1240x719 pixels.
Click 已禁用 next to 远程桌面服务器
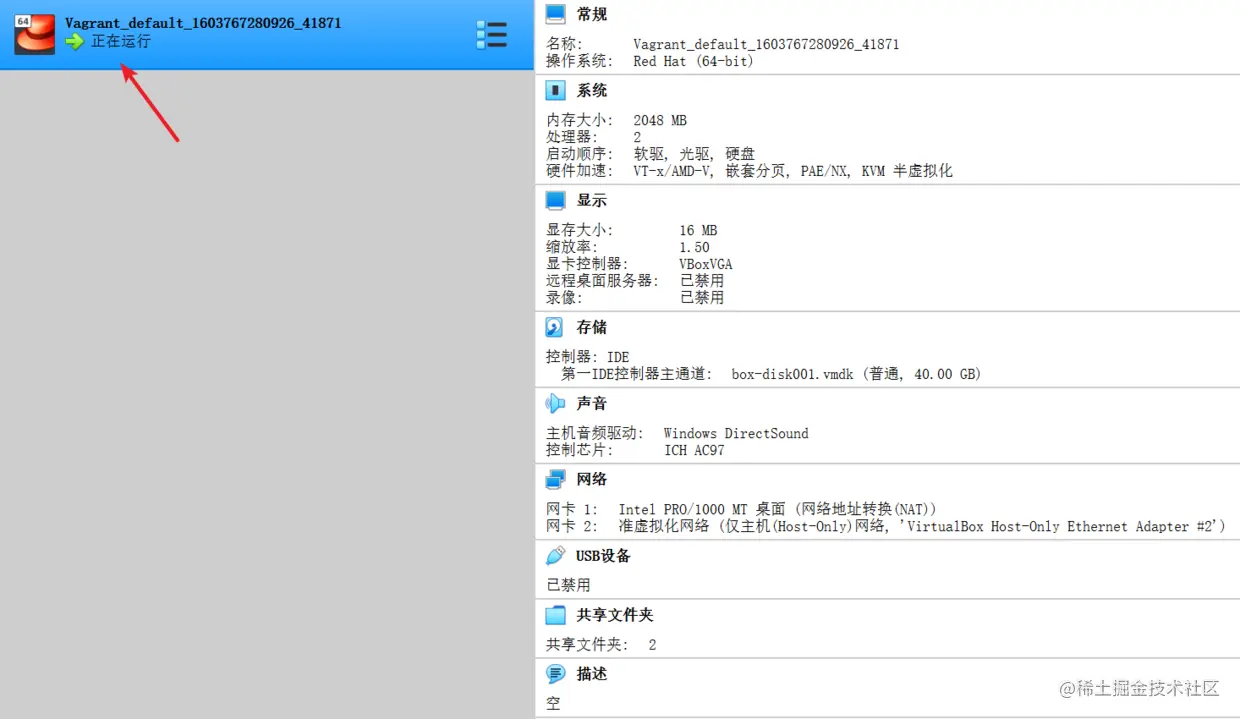pos(702,281)
